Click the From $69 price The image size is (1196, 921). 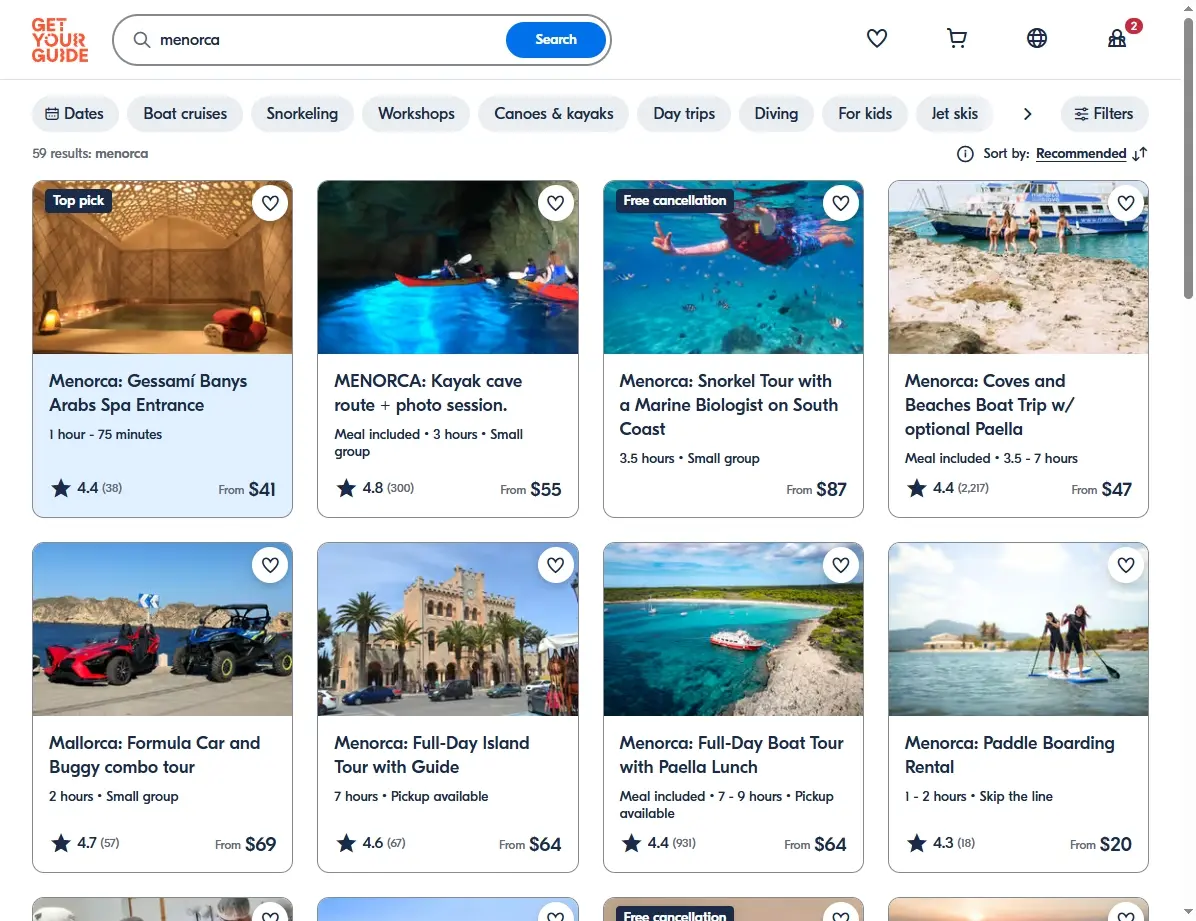[245, 844]
